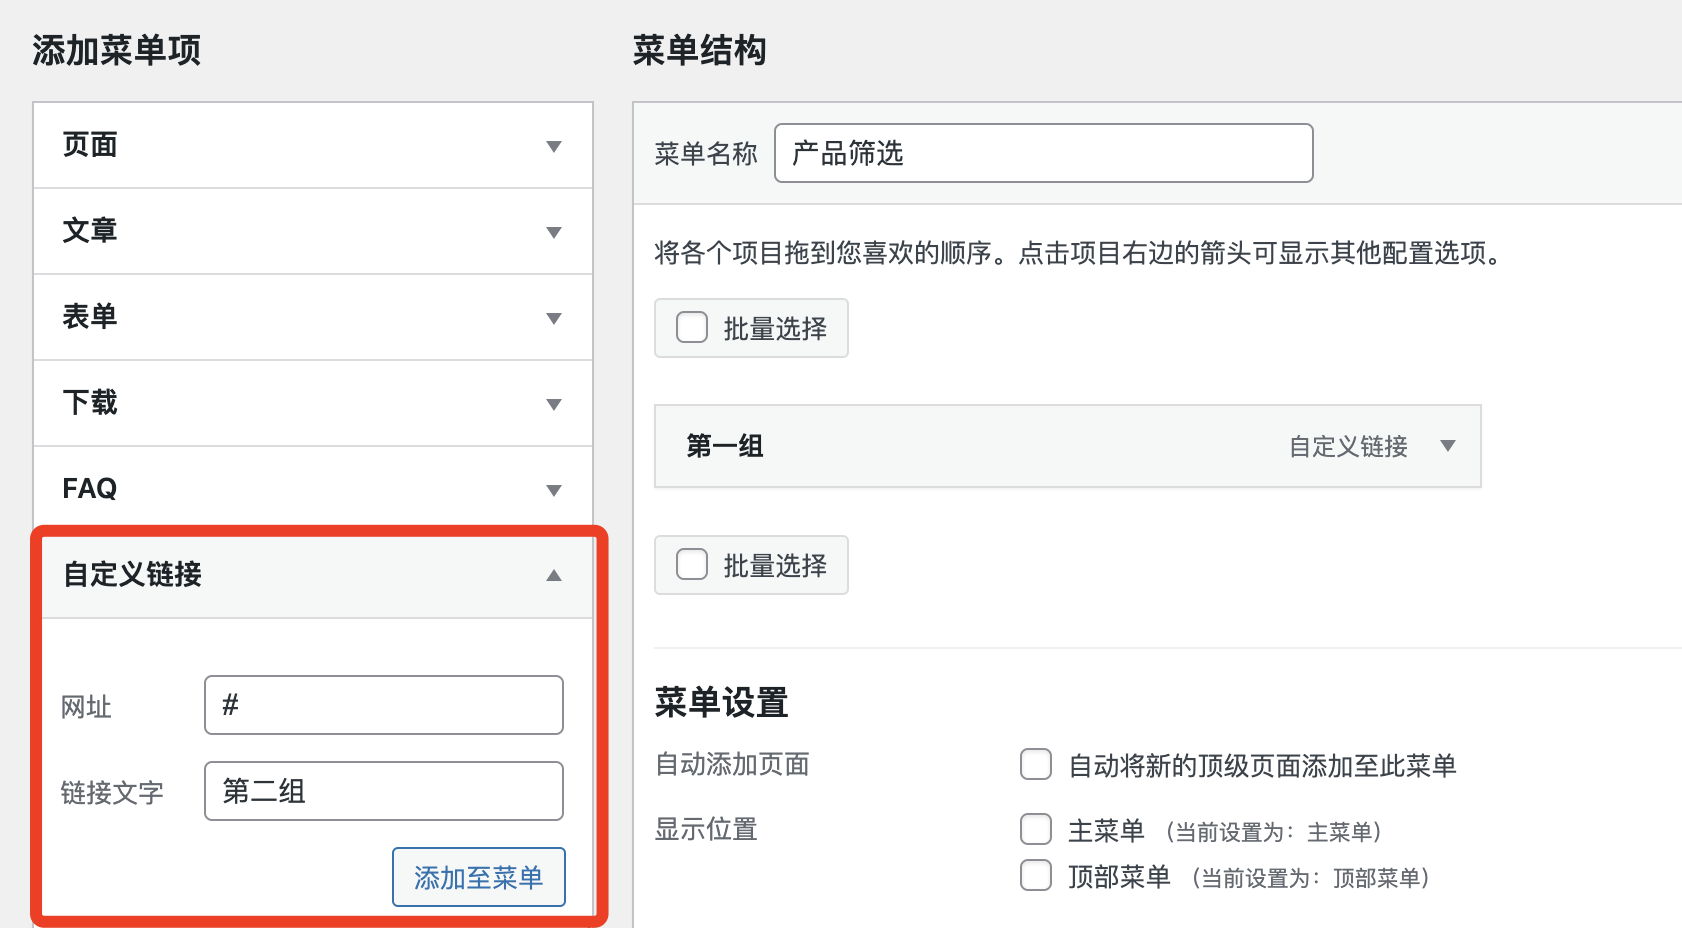
Task: Expand the 页面 panel arrow
Action: click(554, 146)
